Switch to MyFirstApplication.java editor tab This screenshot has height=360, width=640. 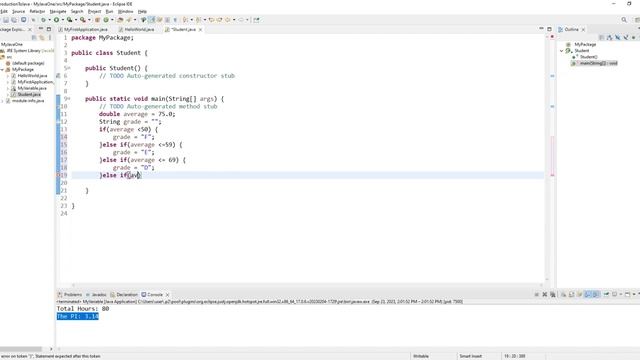click(83, 29)
